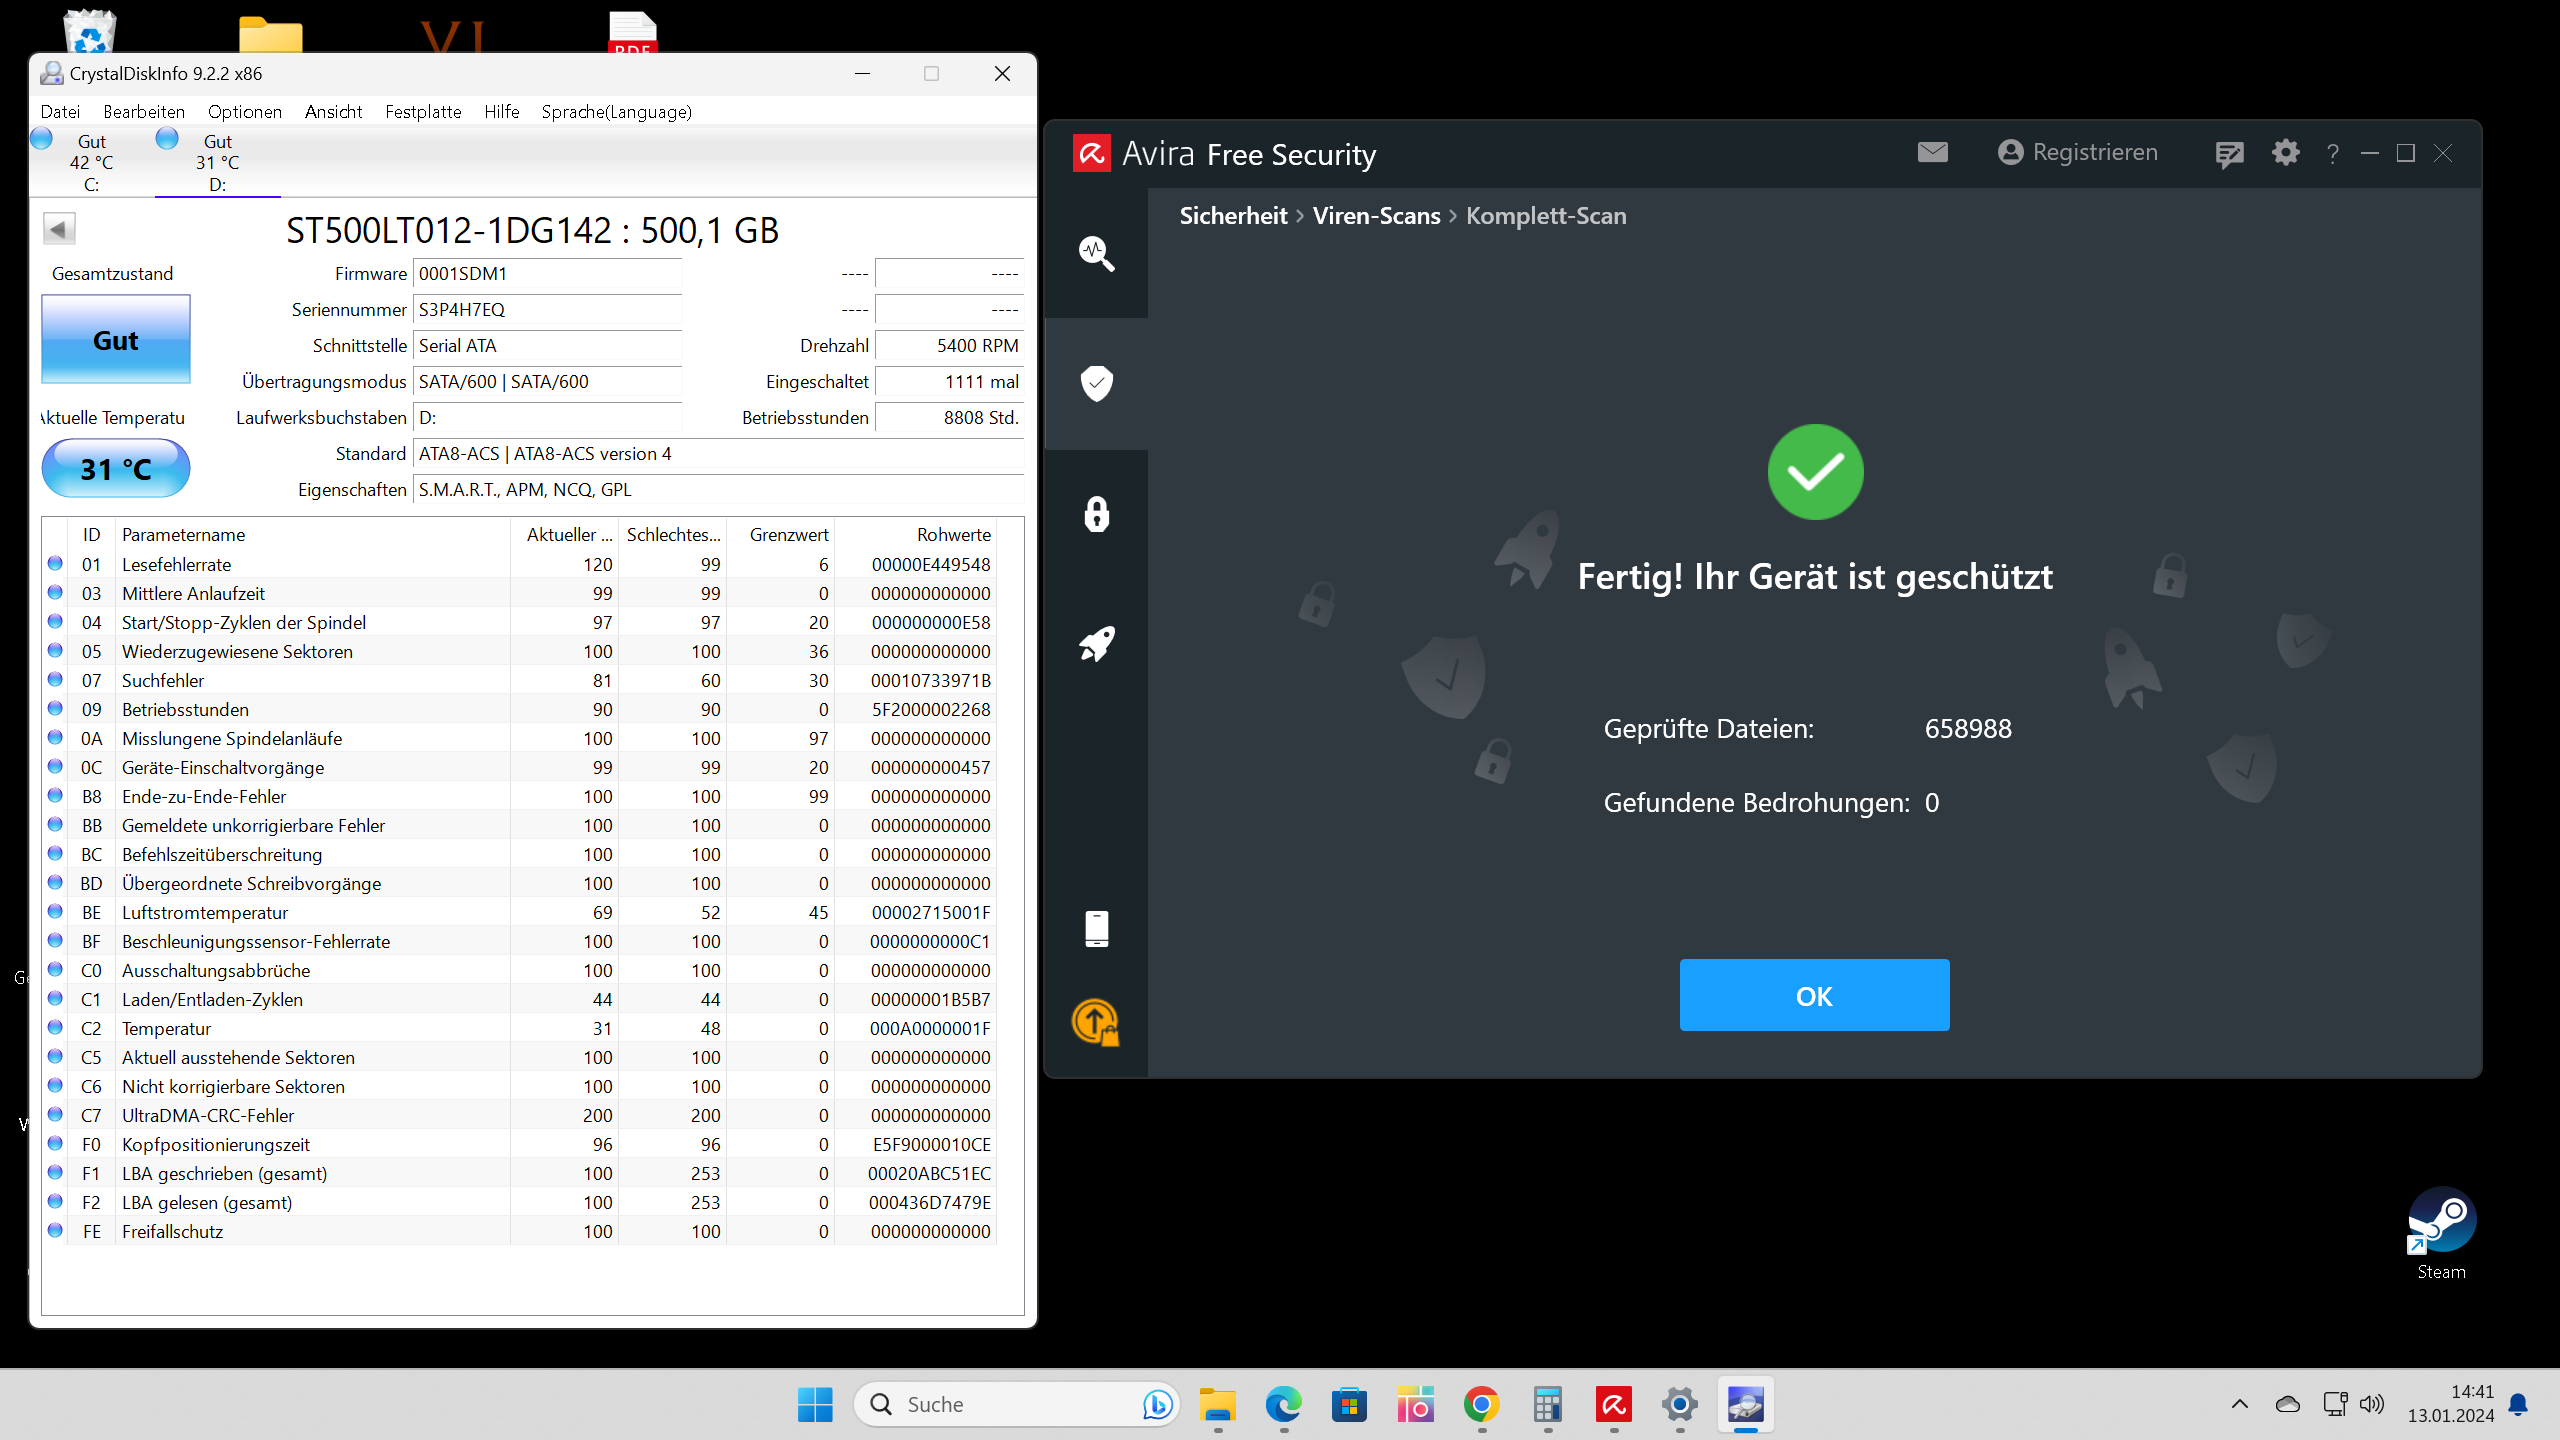Open the Performance rocket sidebar icon

1097,644
